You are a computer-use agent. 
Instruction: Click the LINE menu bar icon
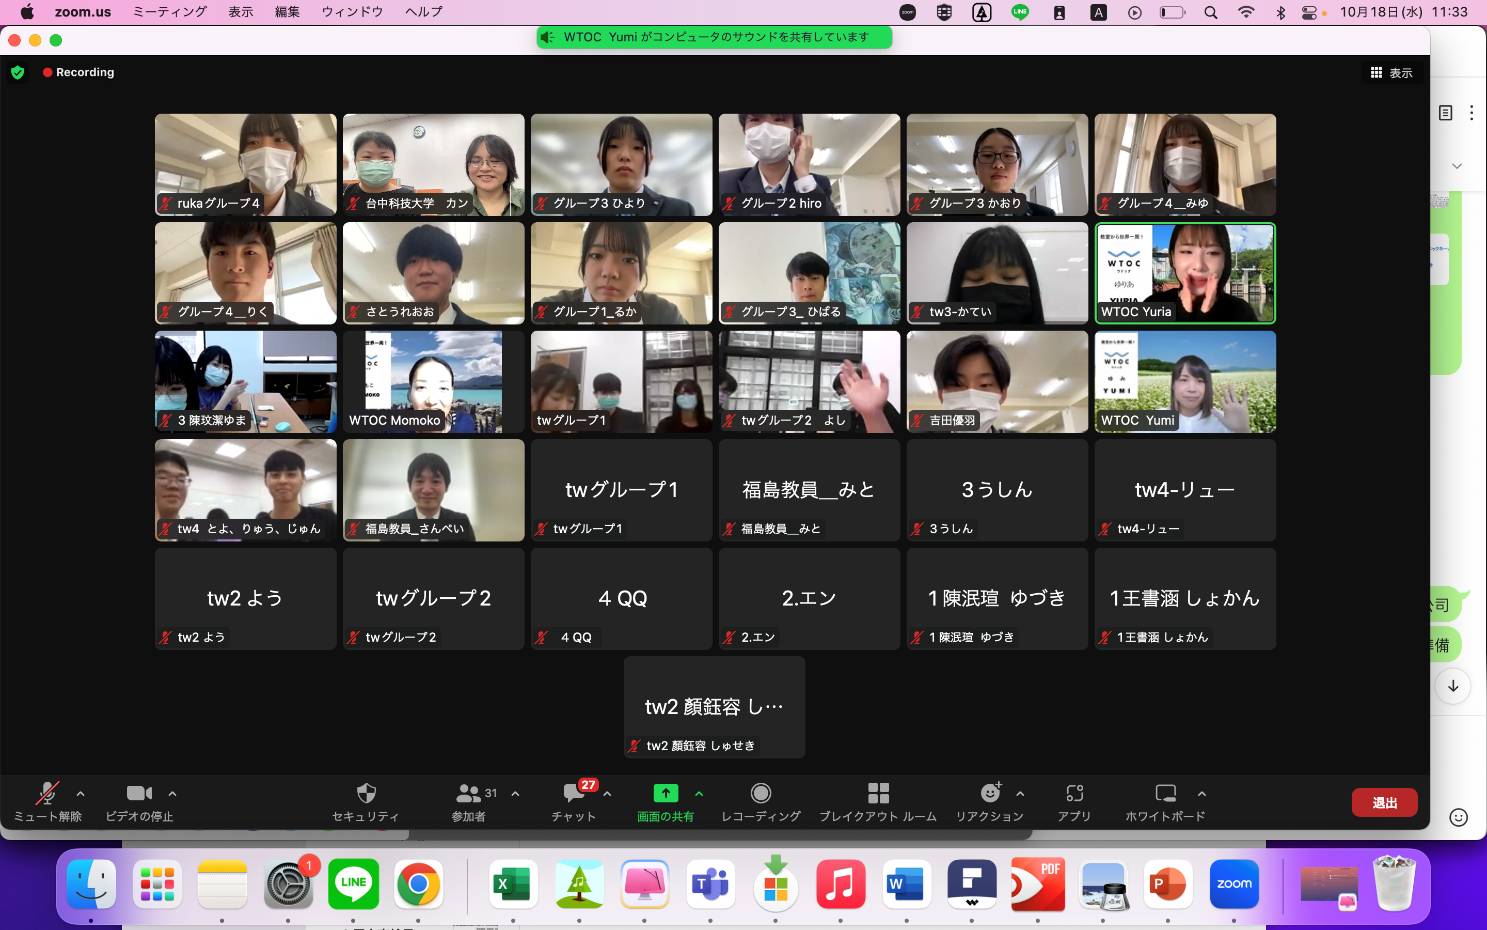click(x=1020, y=12)
